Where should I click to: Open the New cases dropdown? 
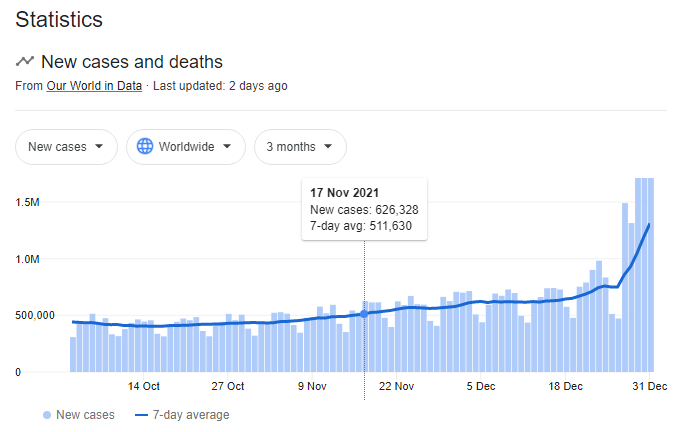coord(66,147)
